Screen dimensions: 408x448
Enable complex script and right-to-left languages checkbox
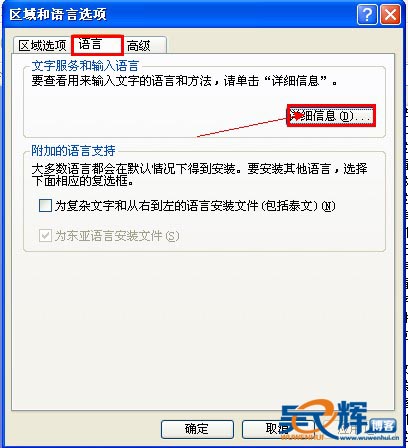pos(45,206)
